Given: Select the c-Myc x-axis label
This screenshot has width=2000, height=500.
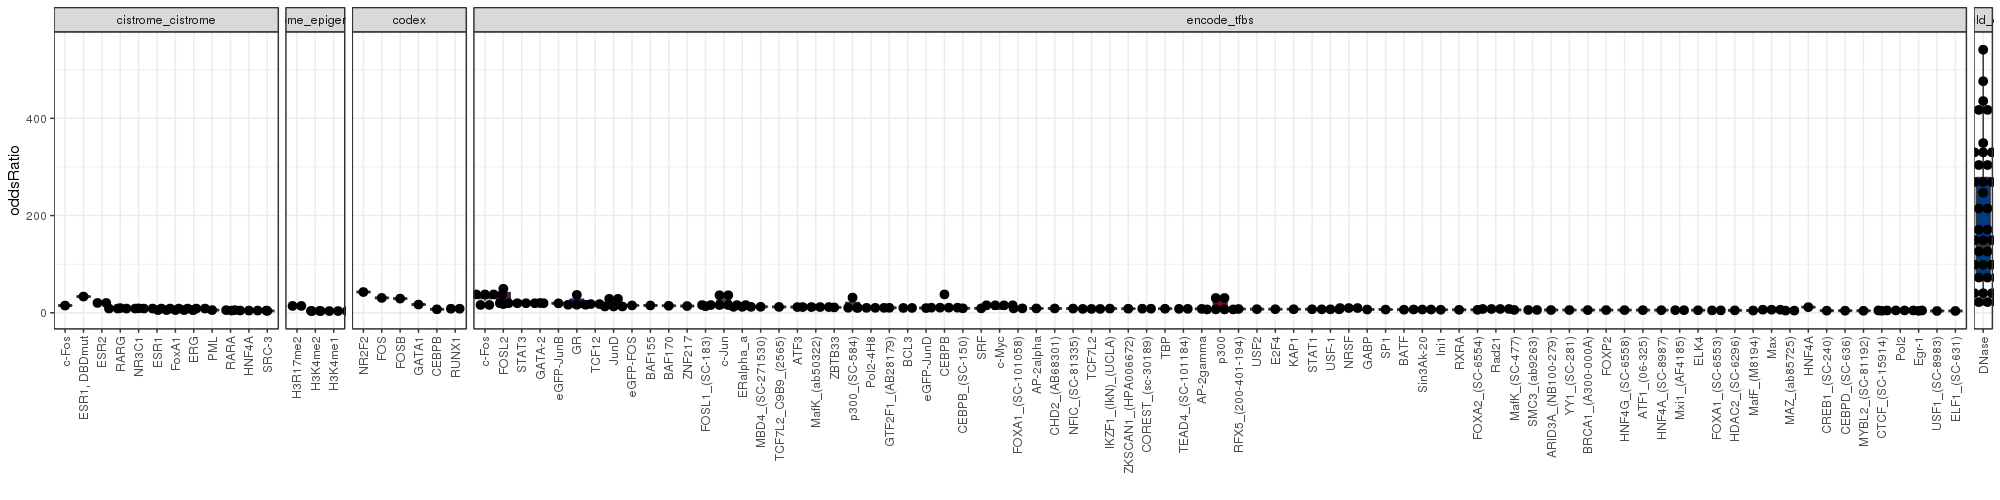Looking at the screenshot, I should pyautogui.click(x=998, y=352).
